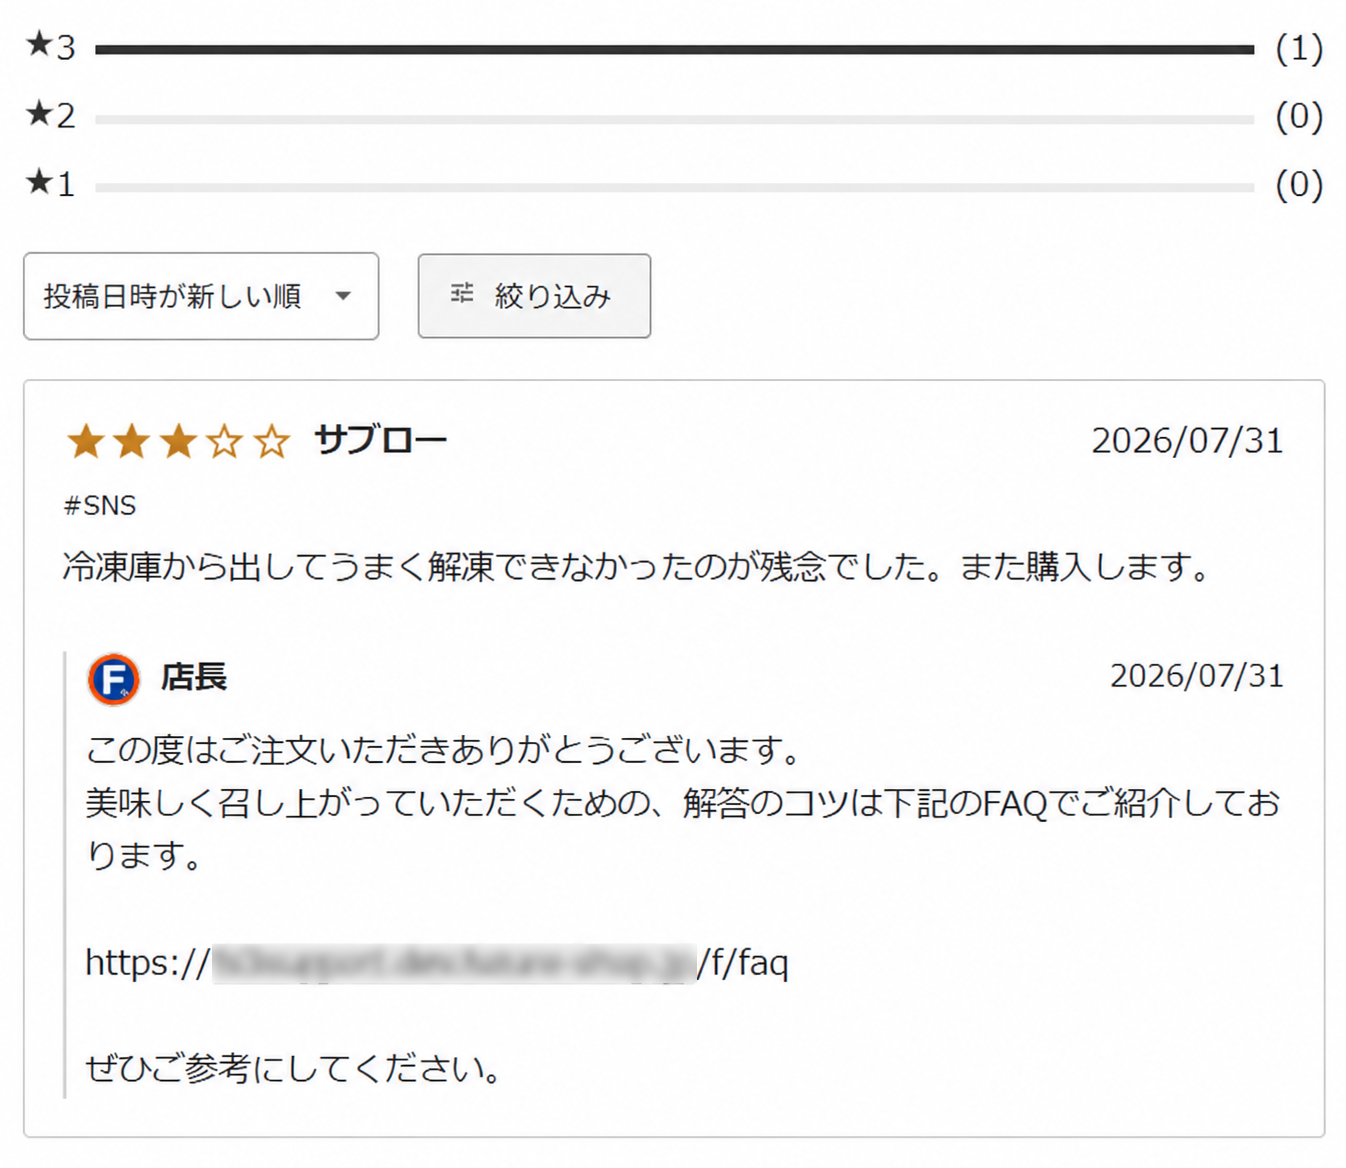
Task: Click the ★3 star label
Action: point(51,46)
